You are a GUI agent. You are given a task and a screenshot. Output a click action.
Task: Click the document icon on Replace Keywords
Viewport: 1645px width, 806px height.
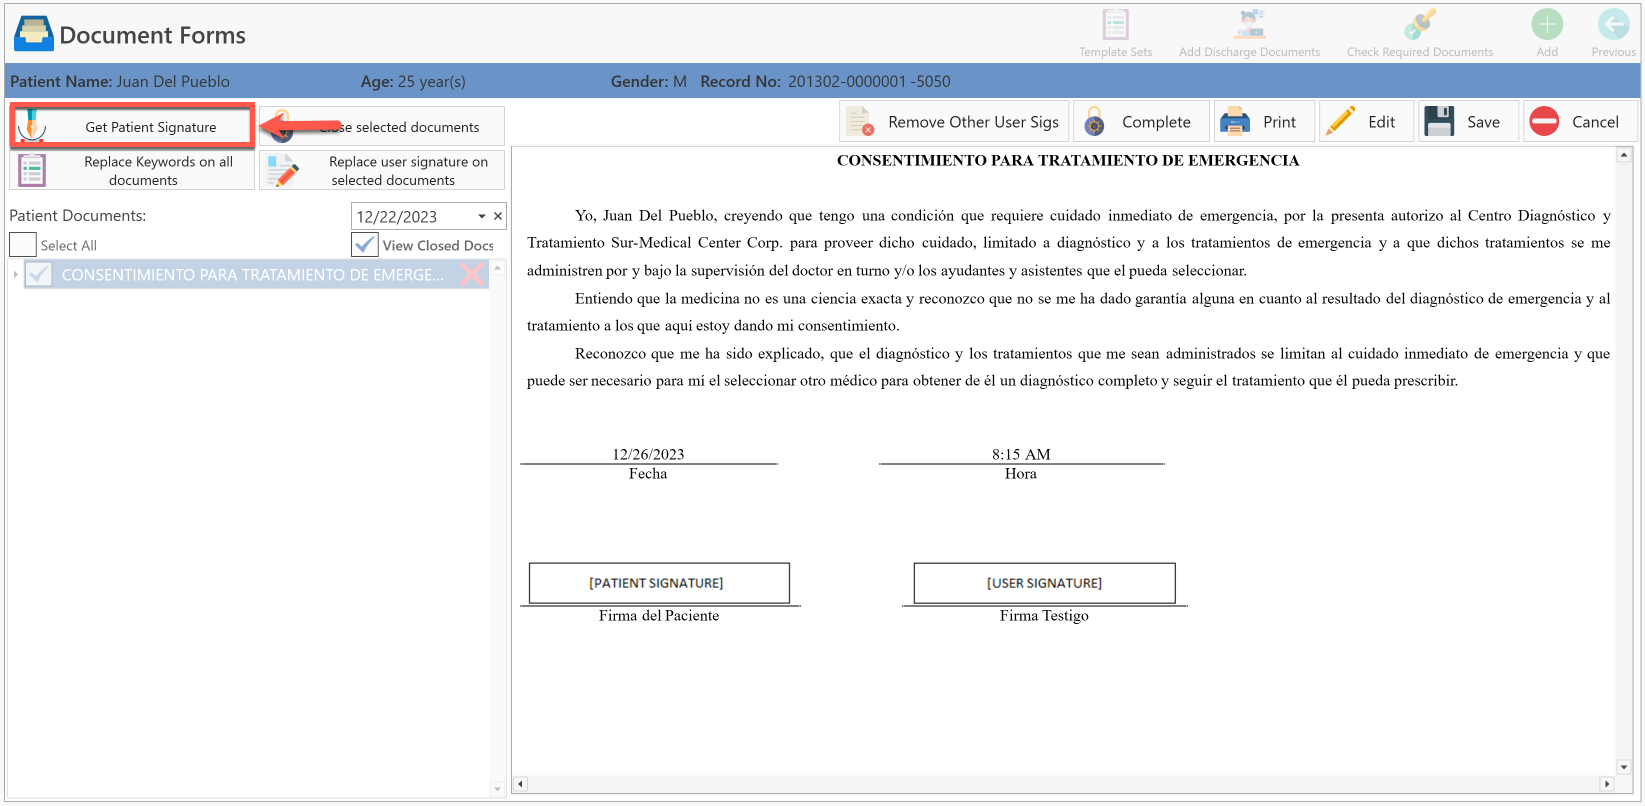tap(32, 171)
